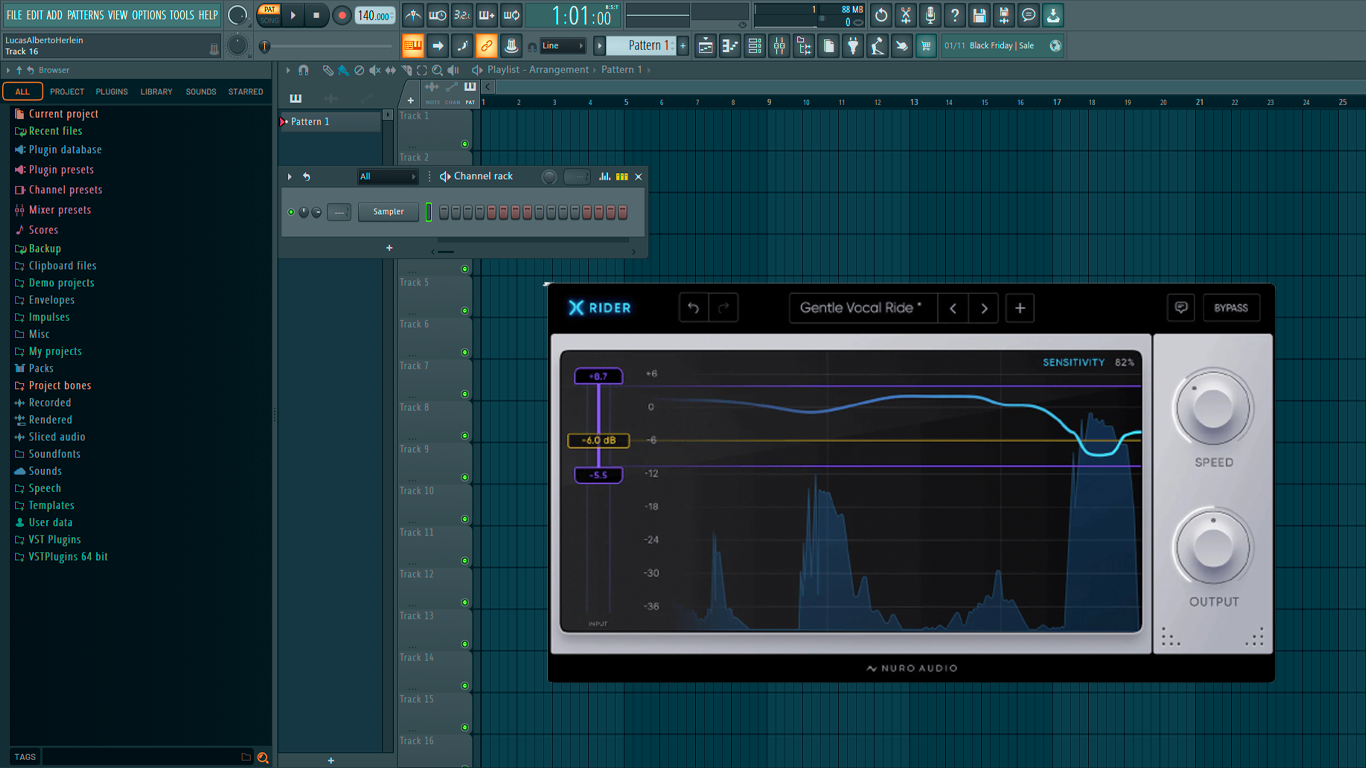Switch to SOUNDS browser tab
Viewport: 1366px width, 768px height.
click(x=201, y=91)
